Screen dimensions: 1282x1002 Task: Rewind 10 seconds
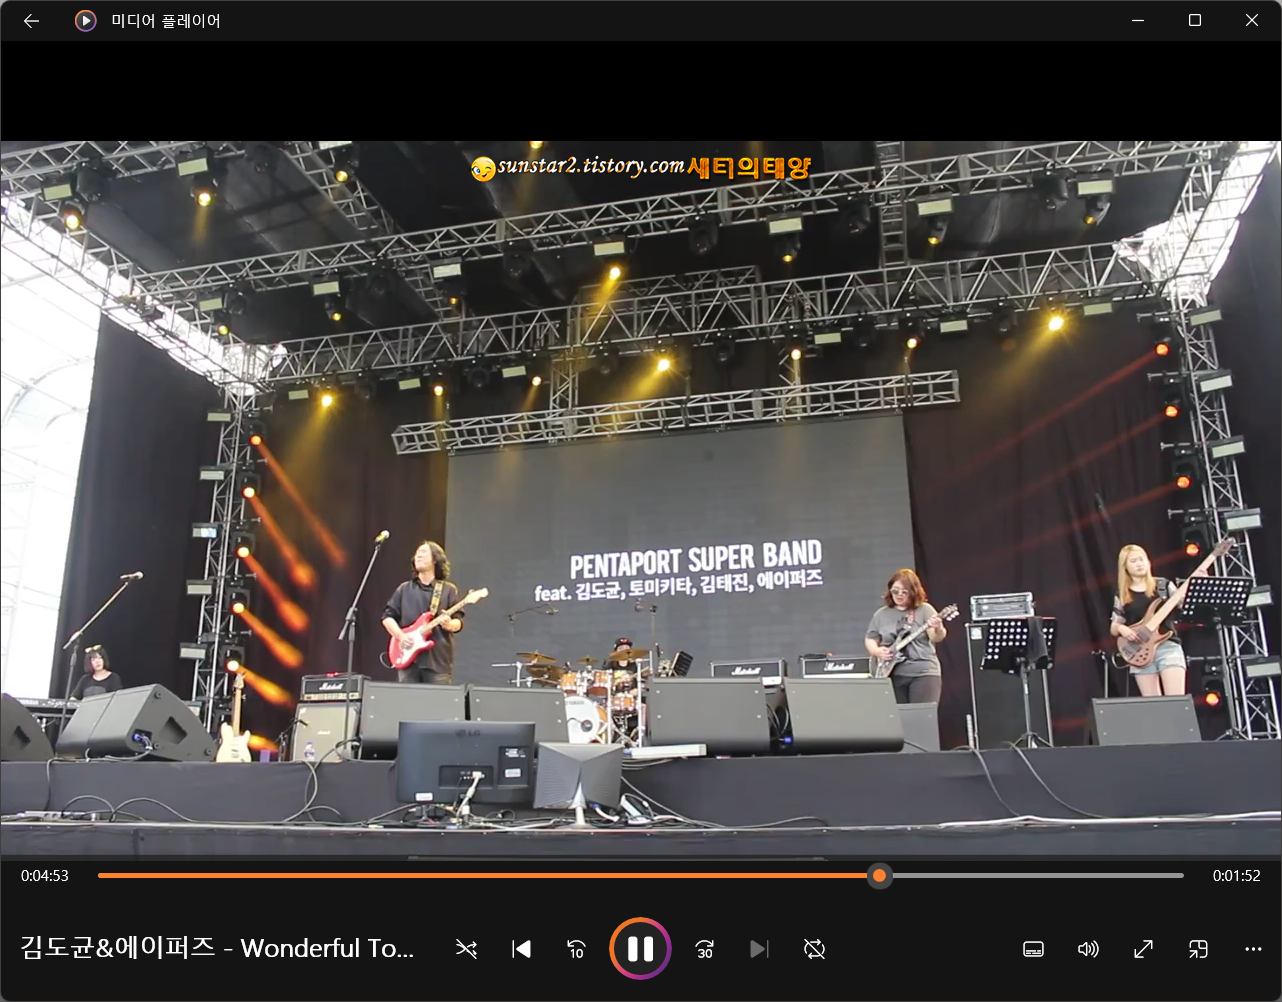point(576,949)
